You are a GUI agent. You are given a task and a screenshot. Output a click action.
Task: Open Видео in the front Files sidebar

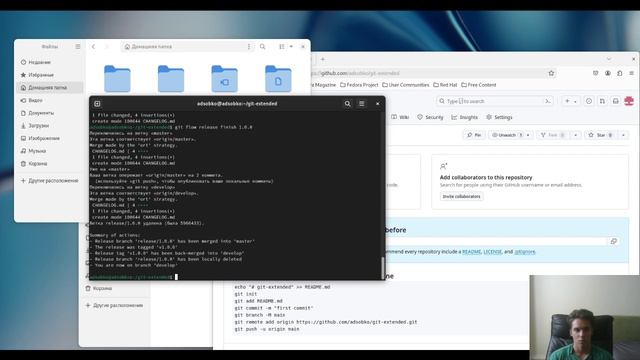coord(50,100)
